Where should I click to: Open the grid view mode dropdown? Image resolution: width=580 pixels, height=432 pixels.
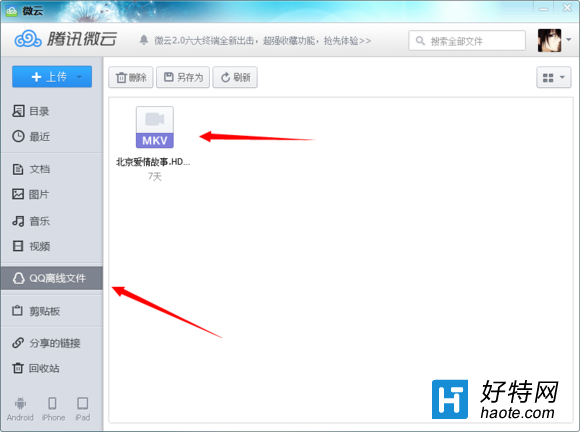point(554,78)
